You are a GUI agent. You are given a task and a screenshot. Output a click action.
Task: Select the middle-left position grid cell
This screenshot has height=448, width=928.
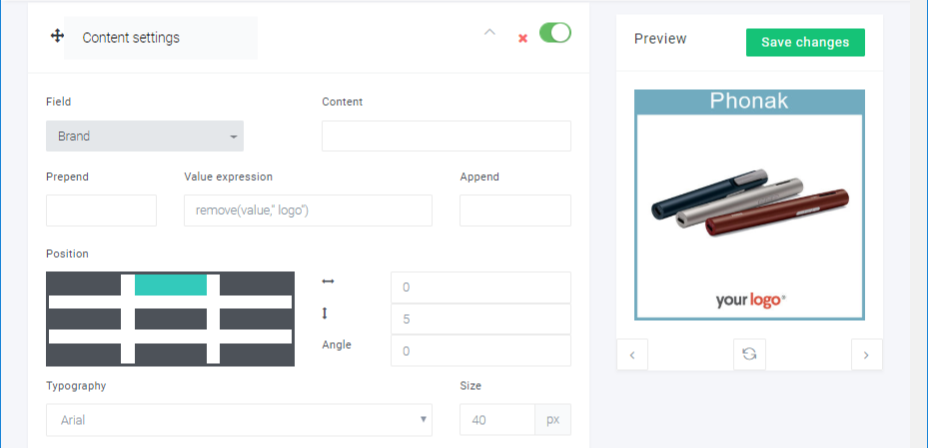pyautogui.click(x=83, y=319)
